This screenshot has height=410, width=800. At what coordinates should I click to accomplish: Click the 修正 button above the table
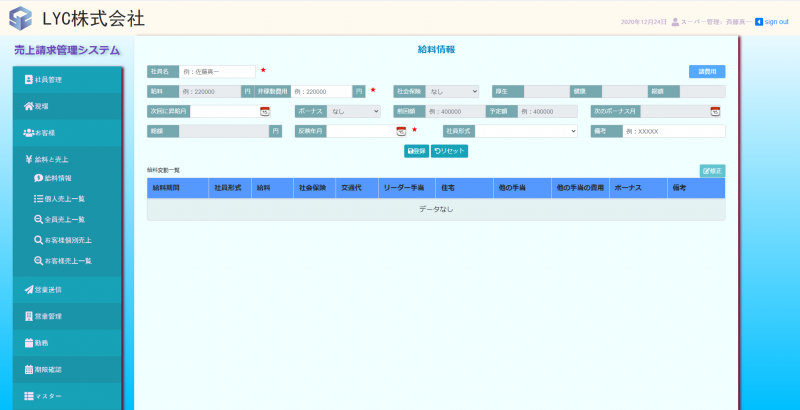pyautogui.click(x=712, y=171)
